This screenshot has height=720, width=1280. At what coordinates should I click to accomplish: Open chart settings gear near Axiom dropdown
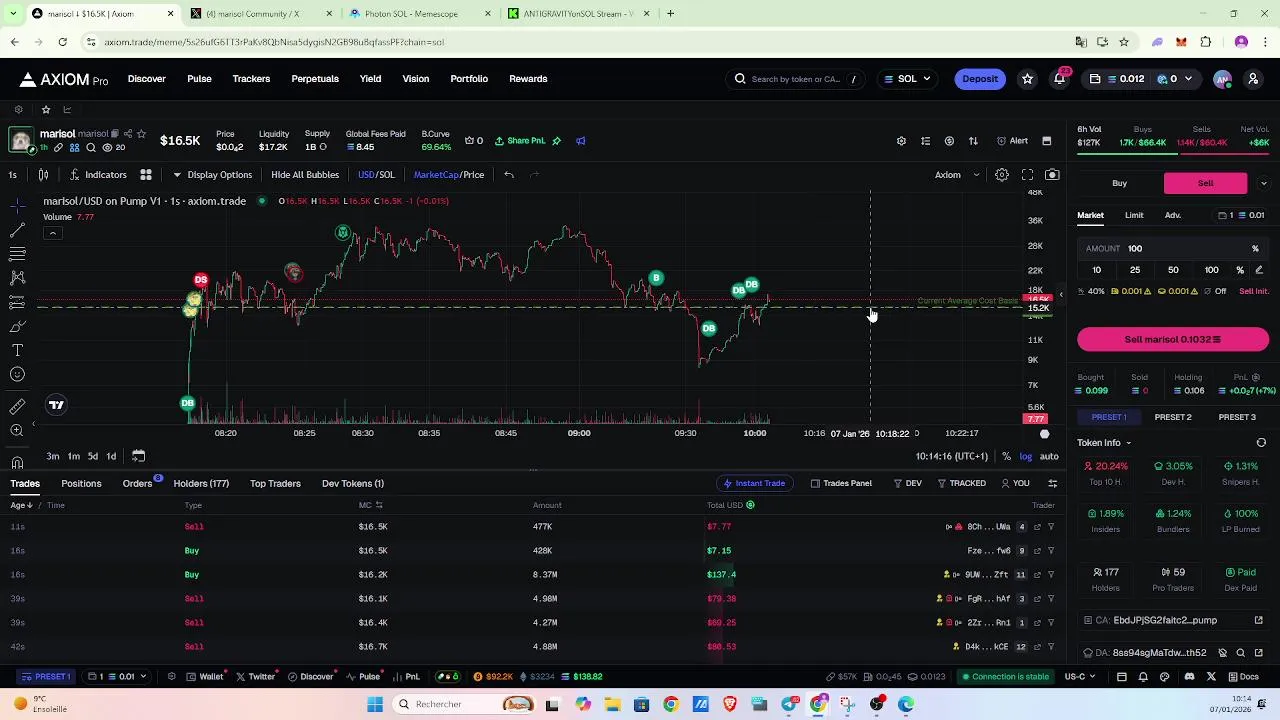coord(1002,175)
